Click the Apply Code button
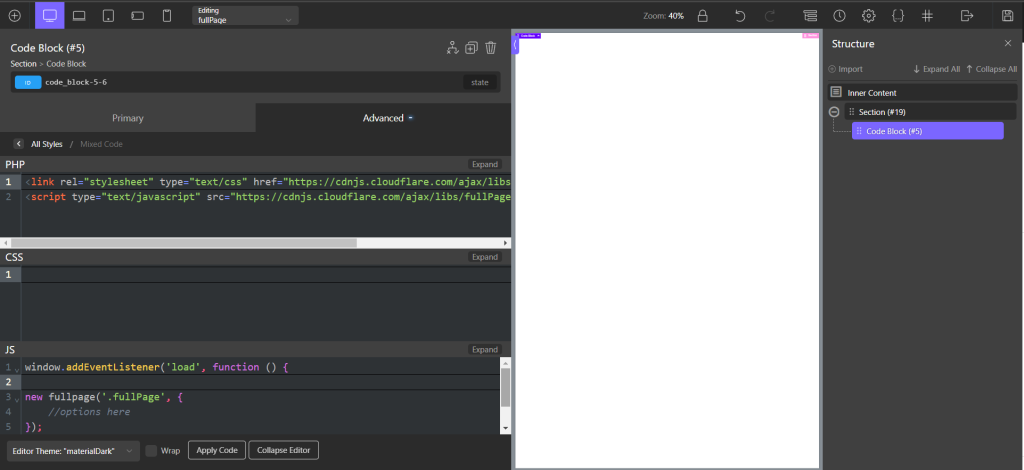 216,451
